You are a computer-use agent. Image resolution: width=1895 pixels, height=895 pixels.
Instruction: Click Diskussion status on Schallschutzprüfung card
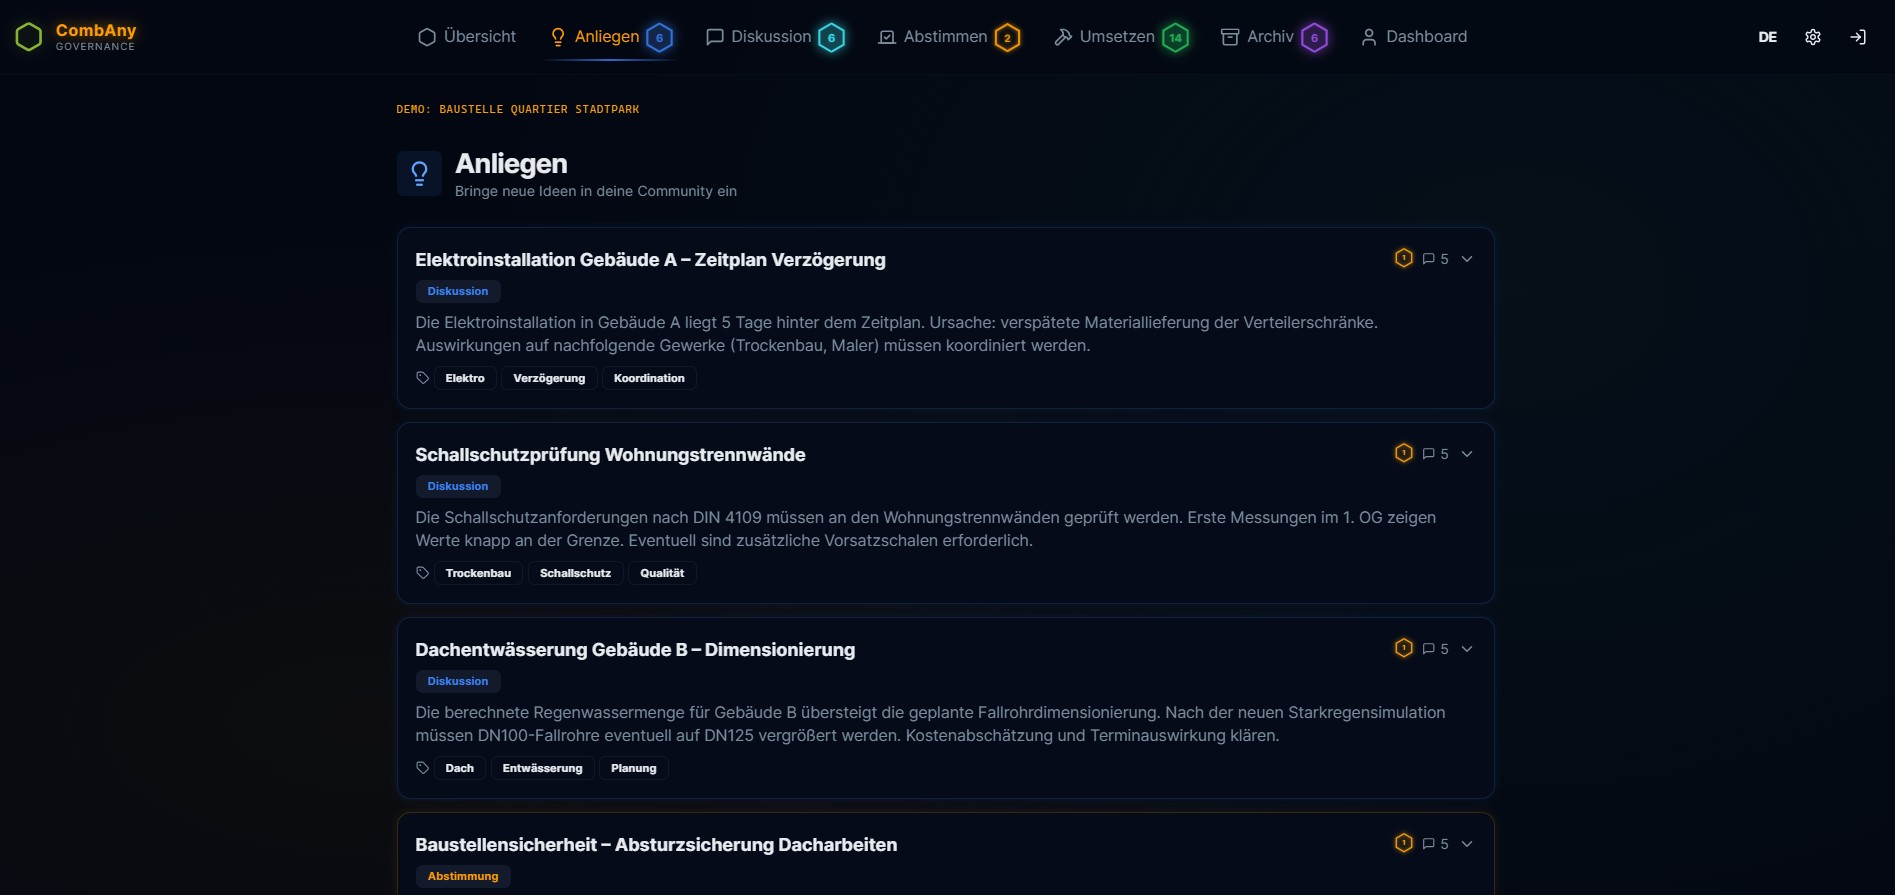coord(458,486)
